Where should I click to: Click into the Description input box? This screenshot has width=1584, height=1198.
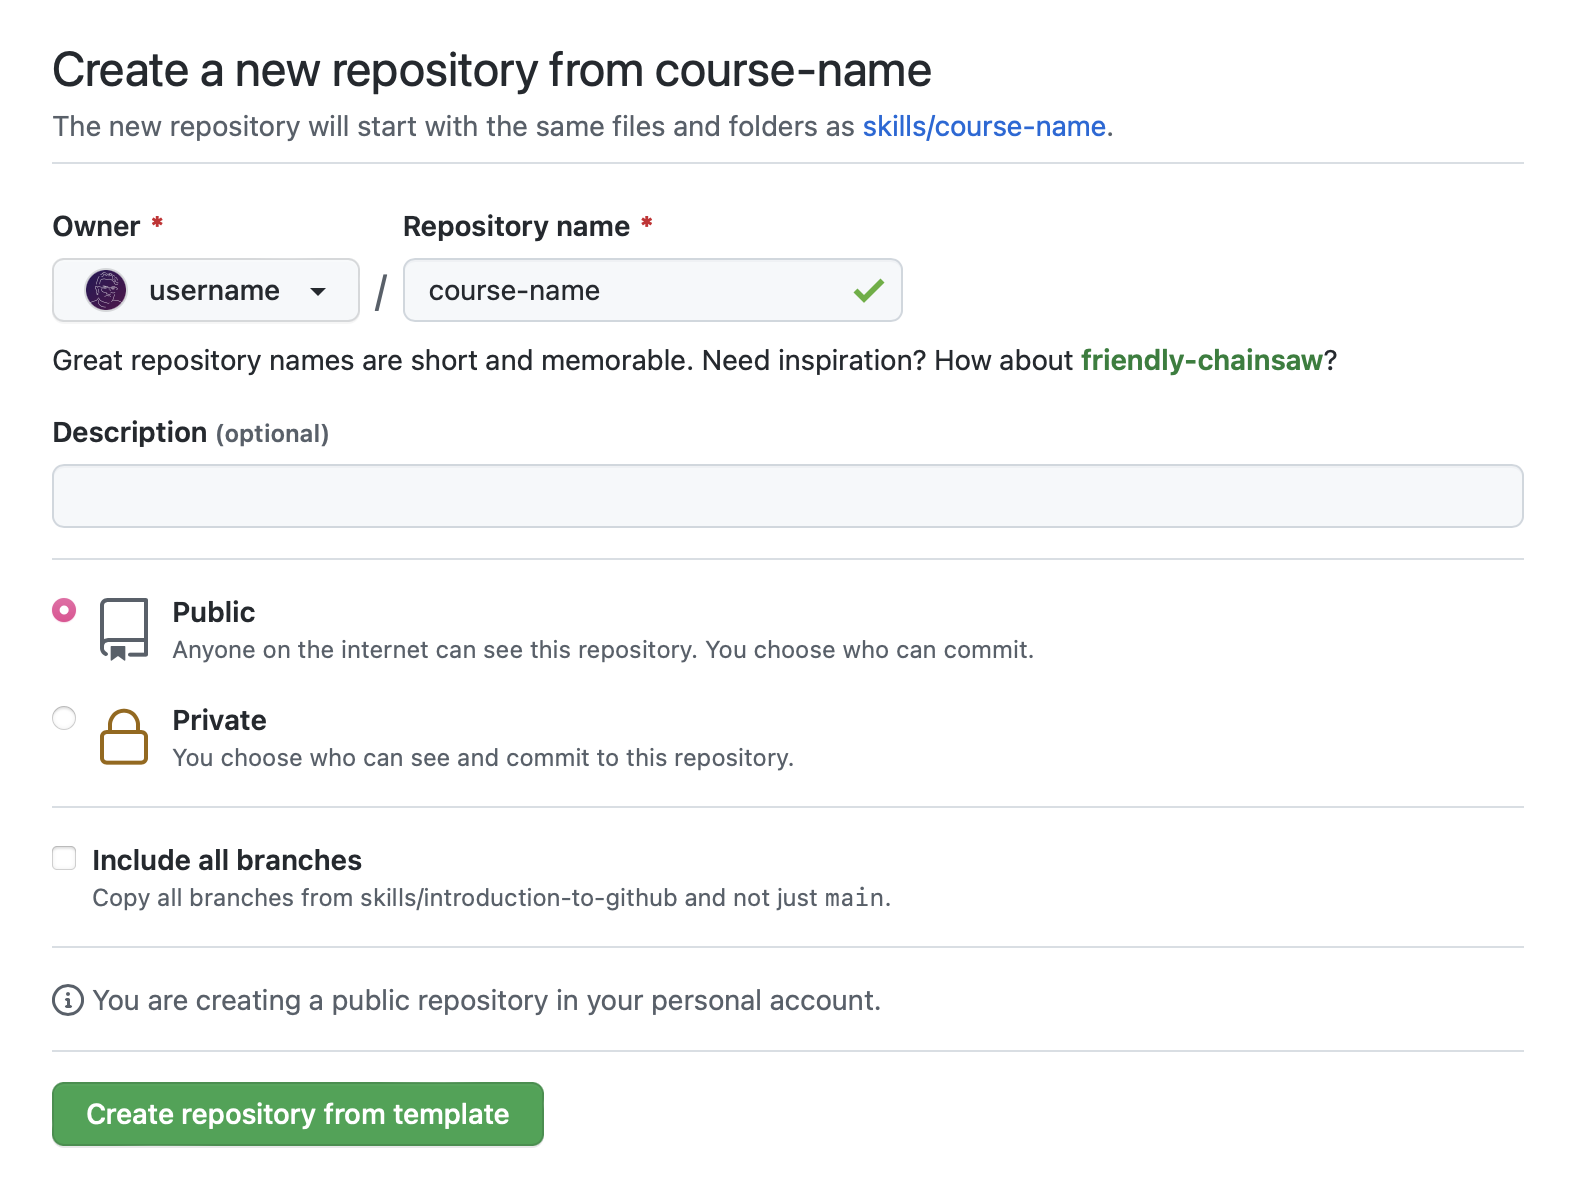pyautogui.click(x=787, y=496)
